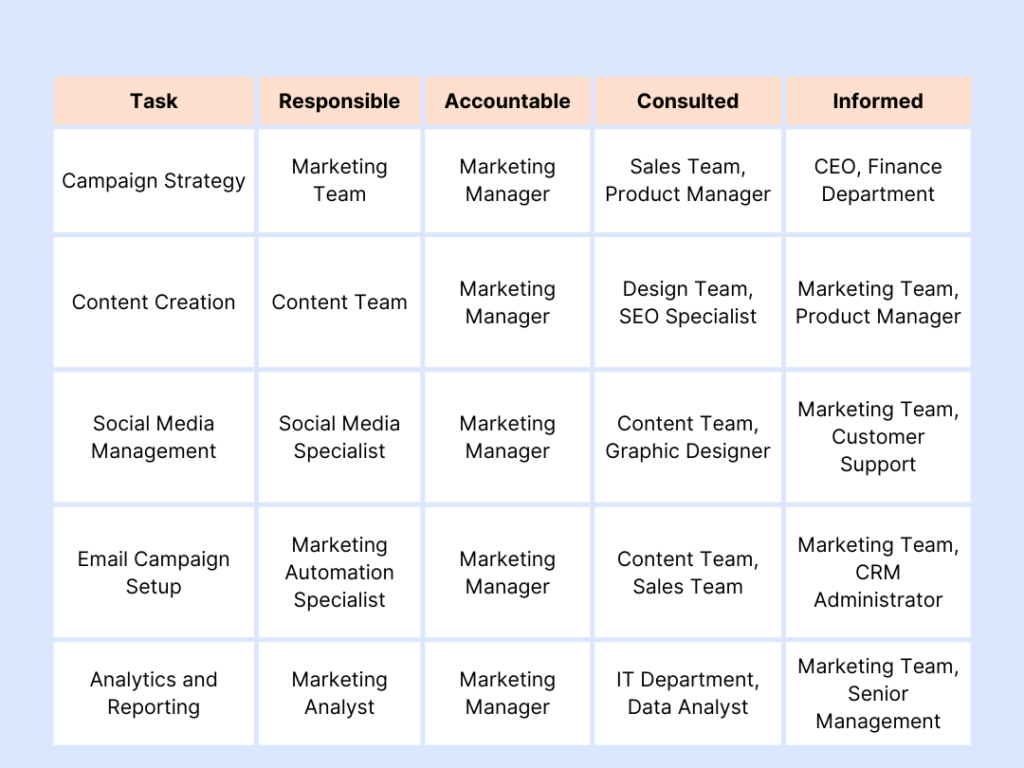Click the Consulted header cell

tap(688, 101)
